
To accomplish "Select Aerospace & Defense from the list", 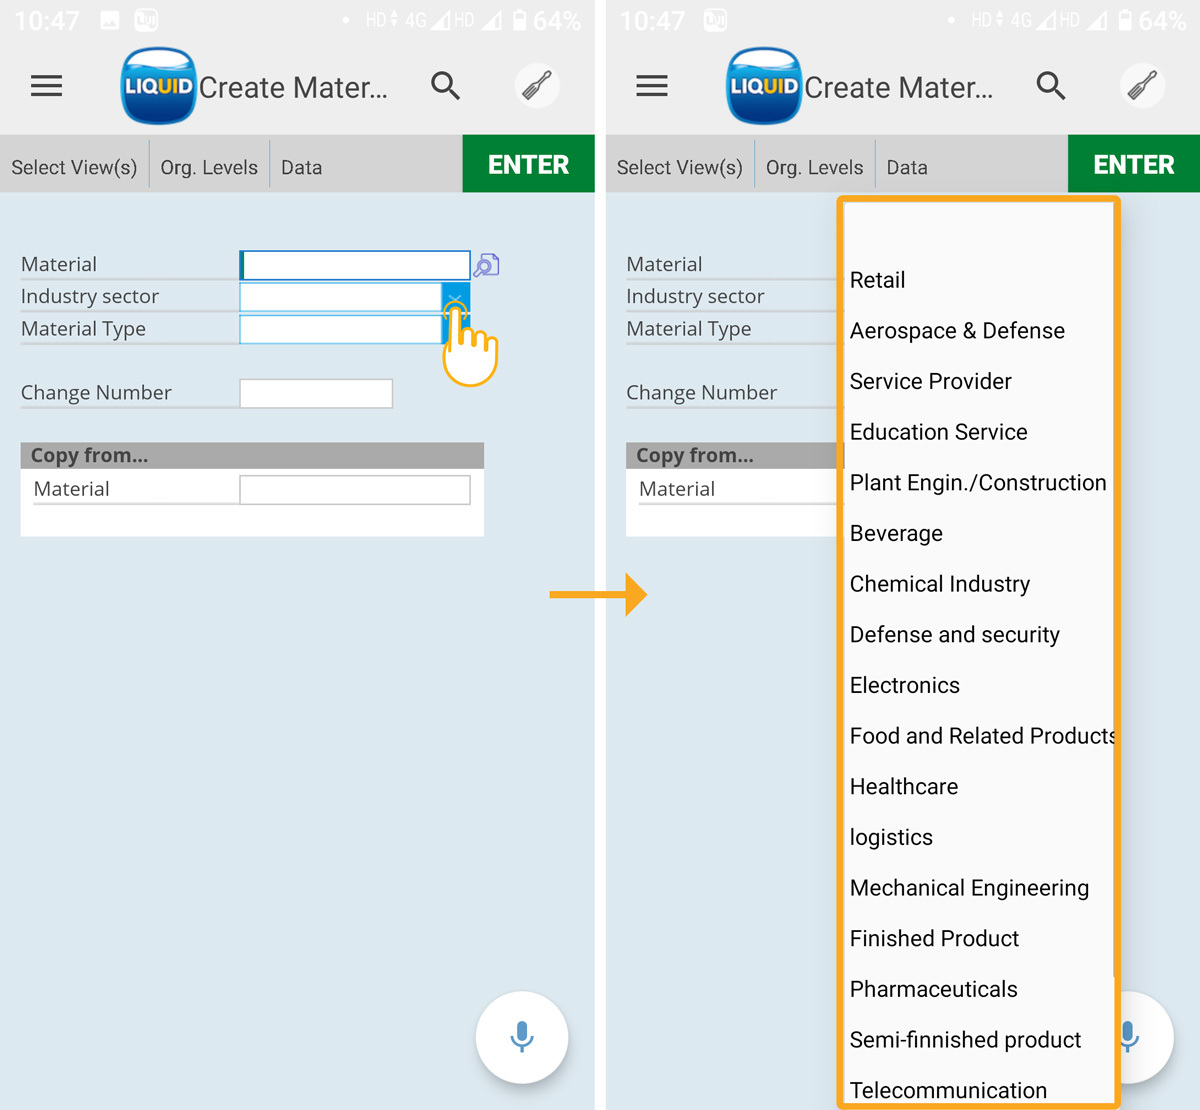I will coord(957,331).
